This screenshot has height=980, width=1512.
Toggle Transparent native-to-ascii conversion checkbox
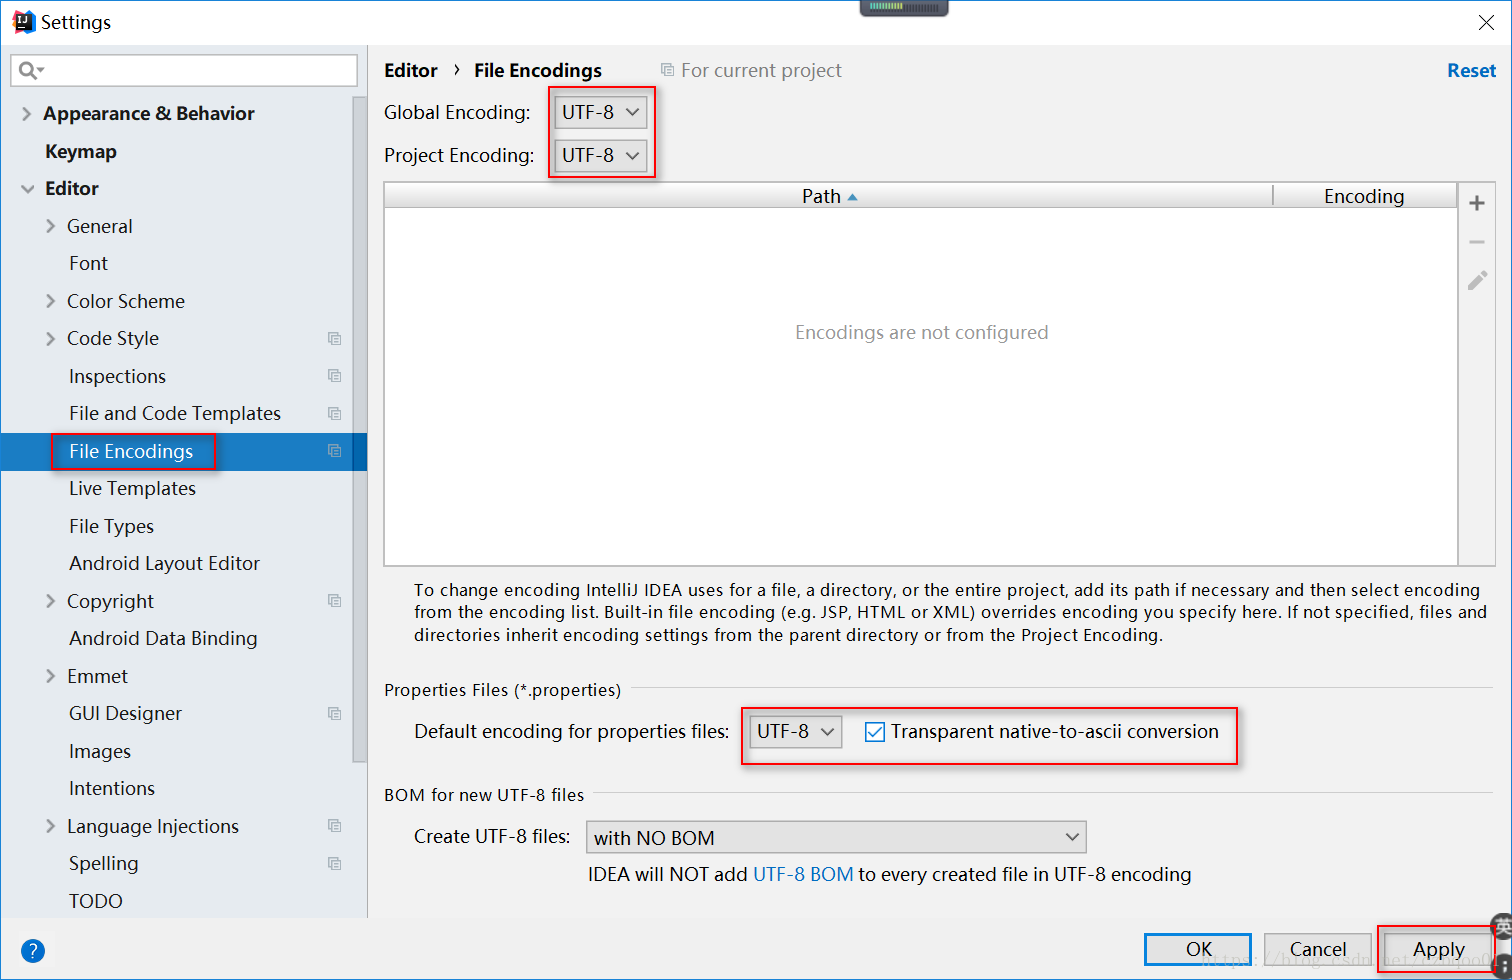click(x=875, y=732)
